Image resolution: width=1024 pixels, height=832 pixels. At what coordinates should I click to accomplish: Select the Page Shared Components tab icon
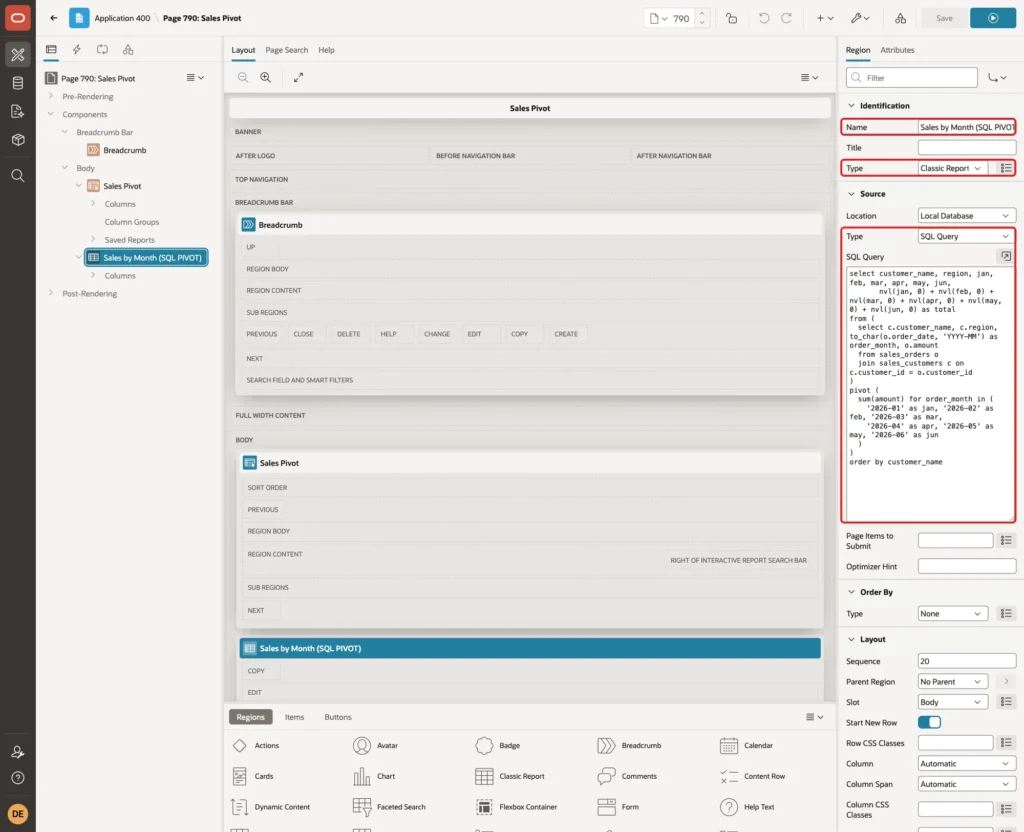click(128, 50)
